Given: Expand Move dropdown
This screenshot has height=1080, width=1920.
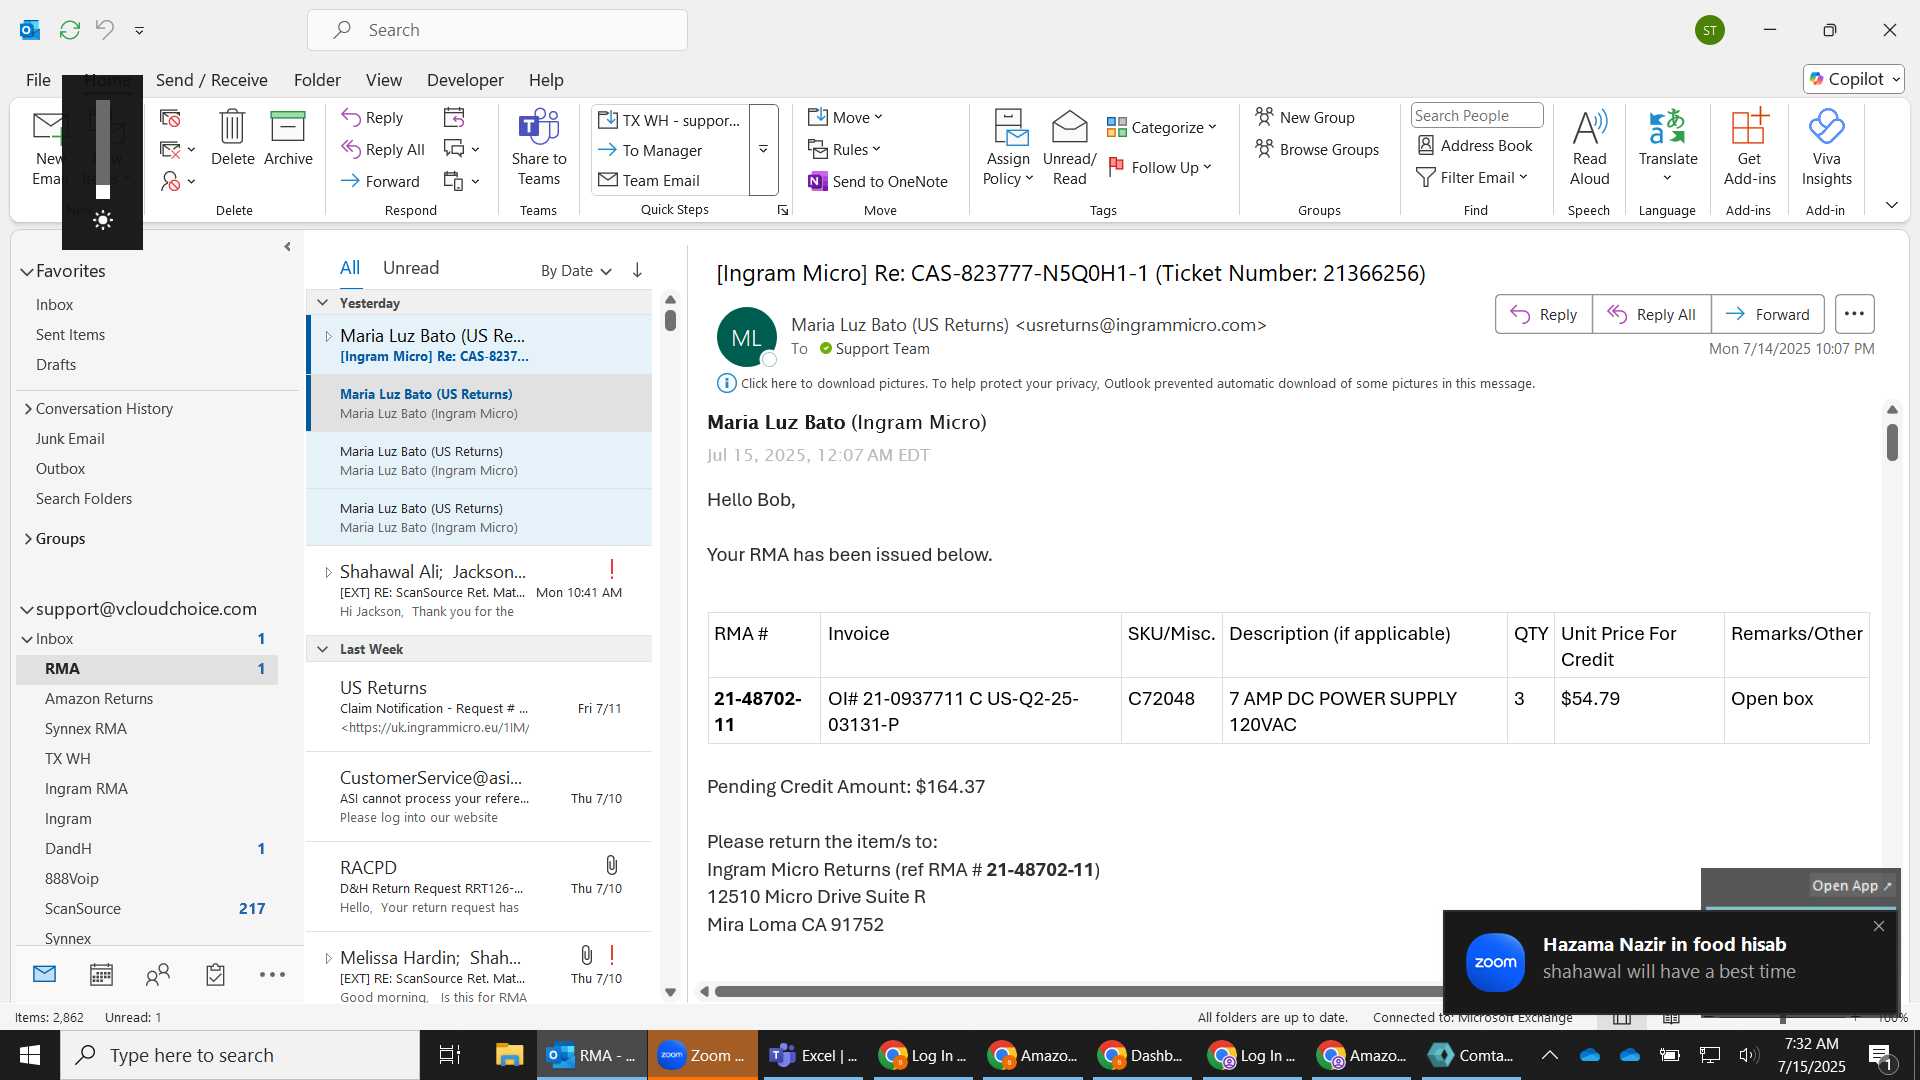Looking at the screenshot, I should [845, 117].
